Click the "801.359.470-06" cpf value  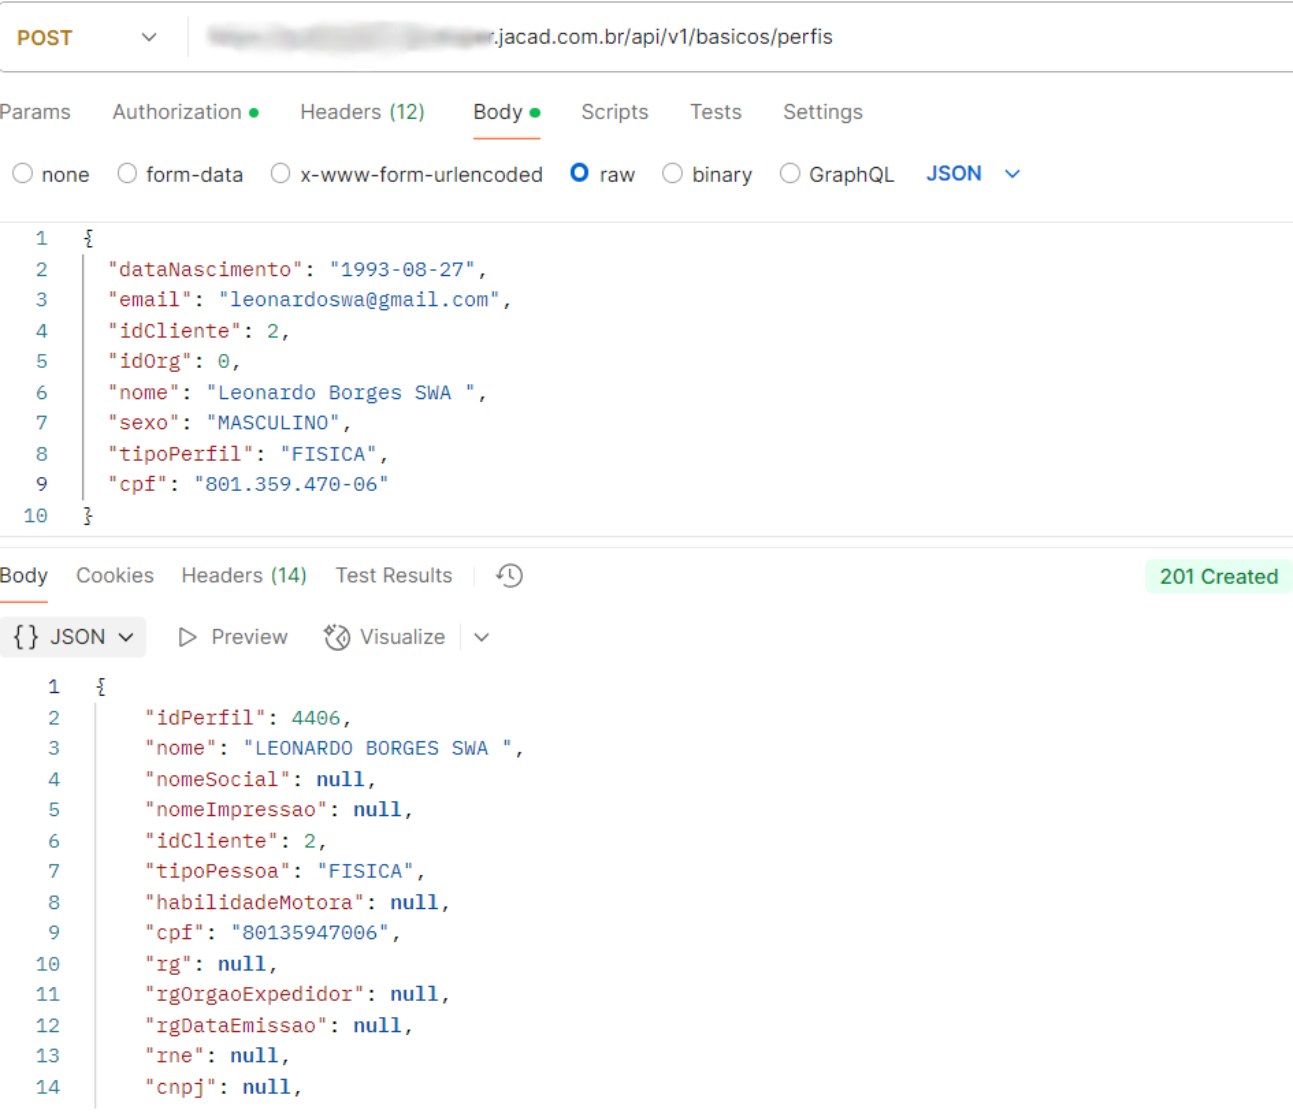pyautogui.click(x=291, y=484)
